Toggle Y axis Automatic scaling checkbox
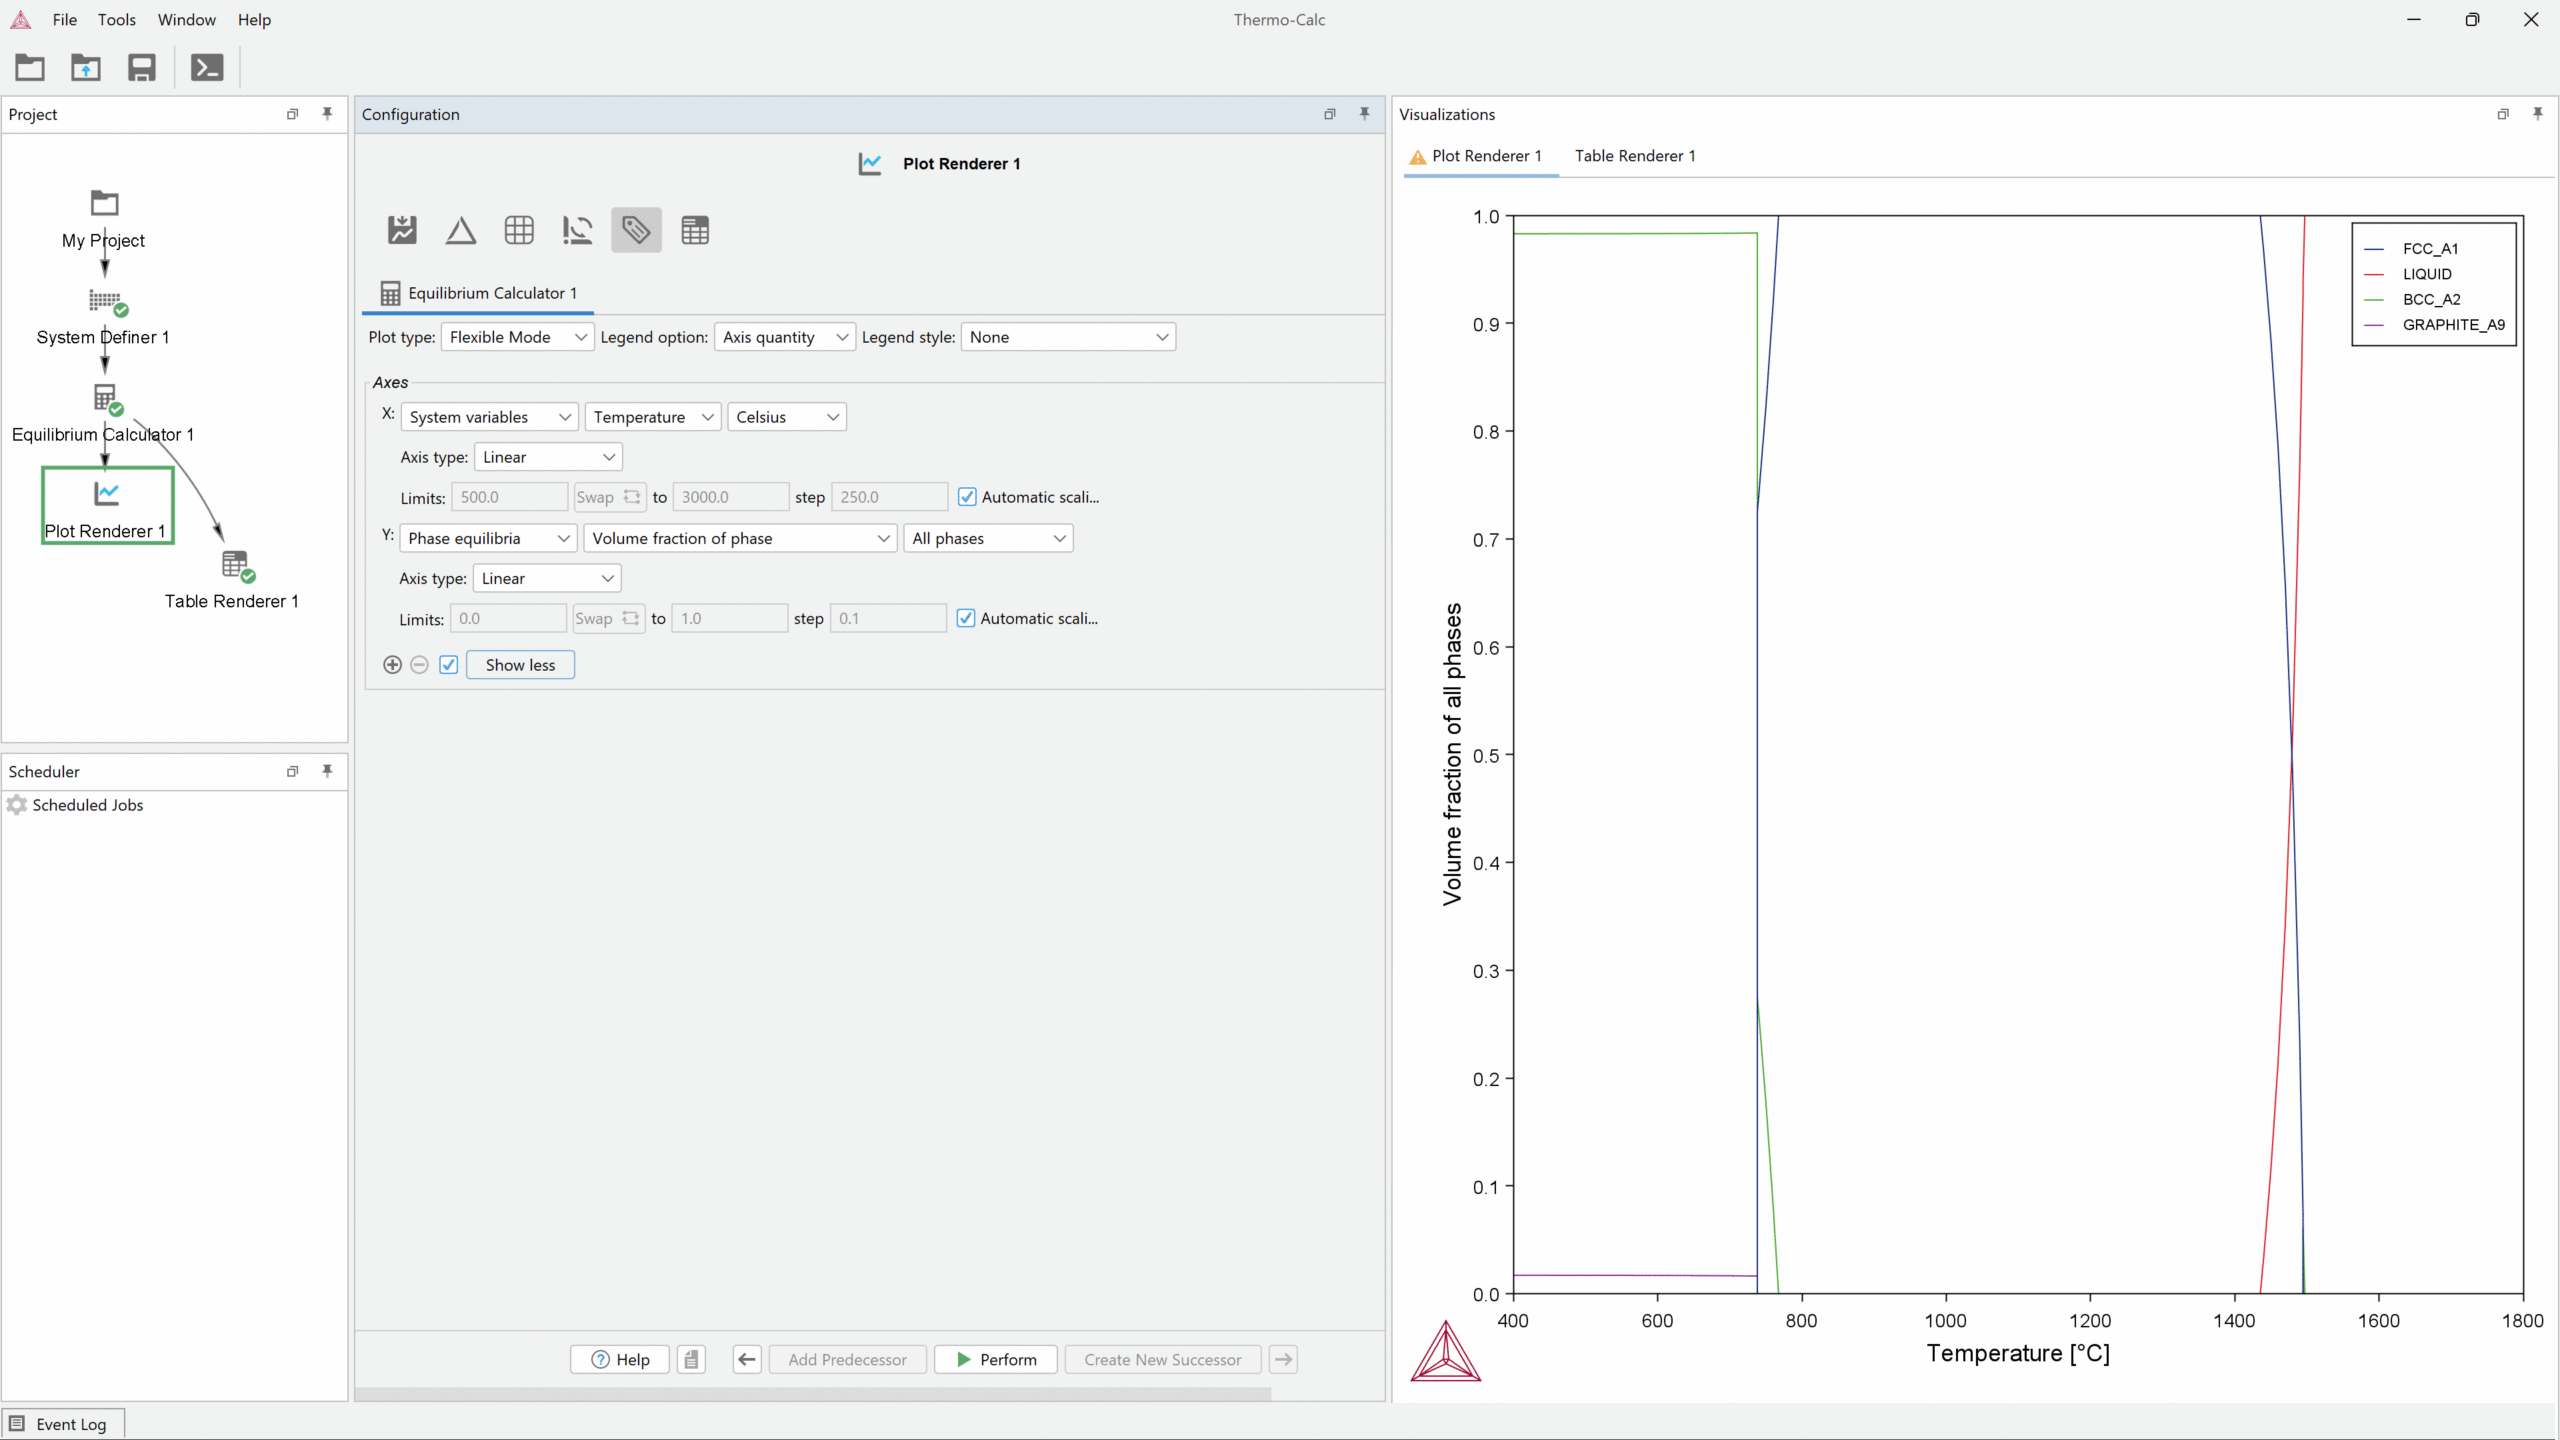The width and height of the screenshot is (2560, 1440). coord(966,618)
